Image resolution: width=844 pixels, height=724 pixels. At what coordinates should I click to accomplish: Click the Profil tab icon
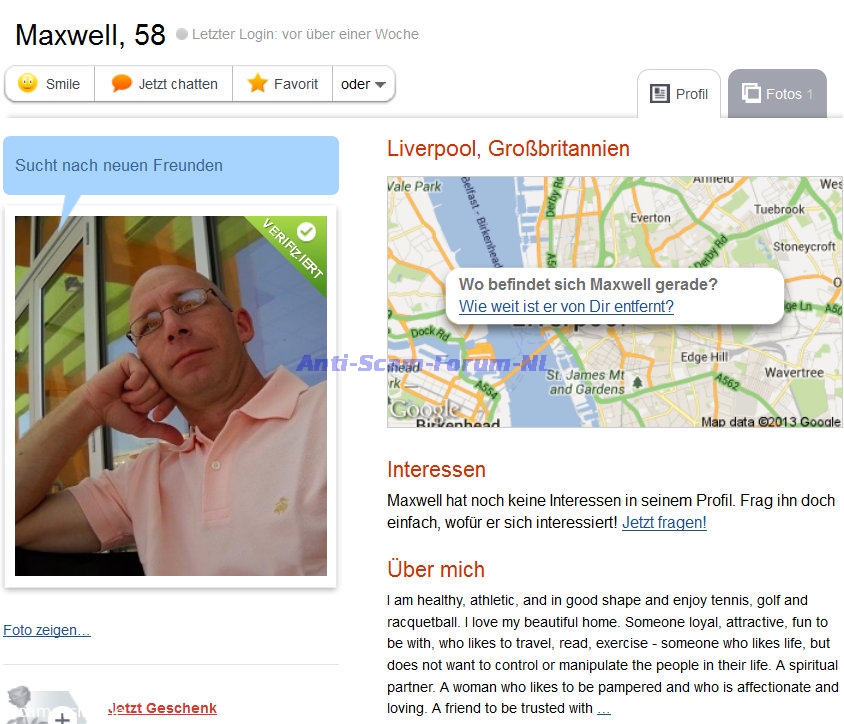click(659, 94)
